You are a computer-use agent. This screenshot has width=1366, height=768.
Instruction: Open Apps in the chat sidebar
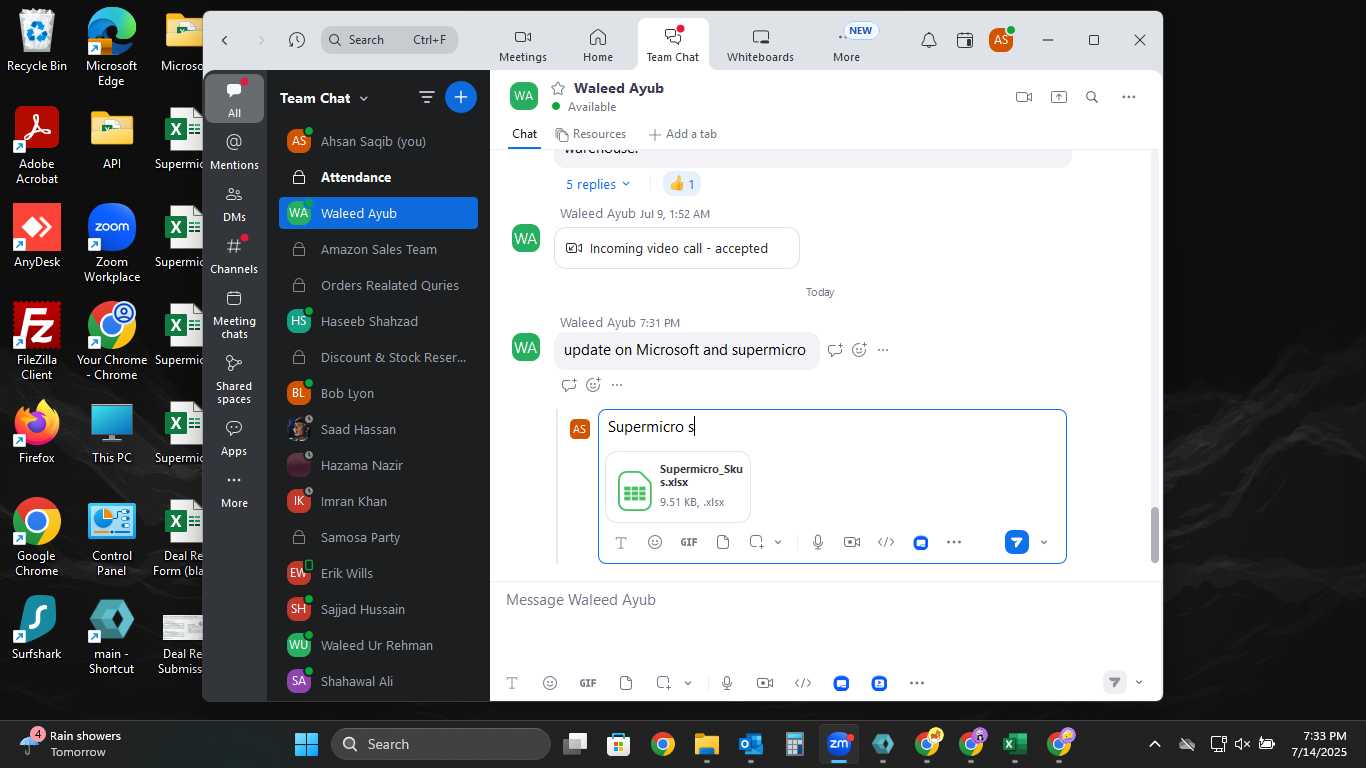point(234,437)
